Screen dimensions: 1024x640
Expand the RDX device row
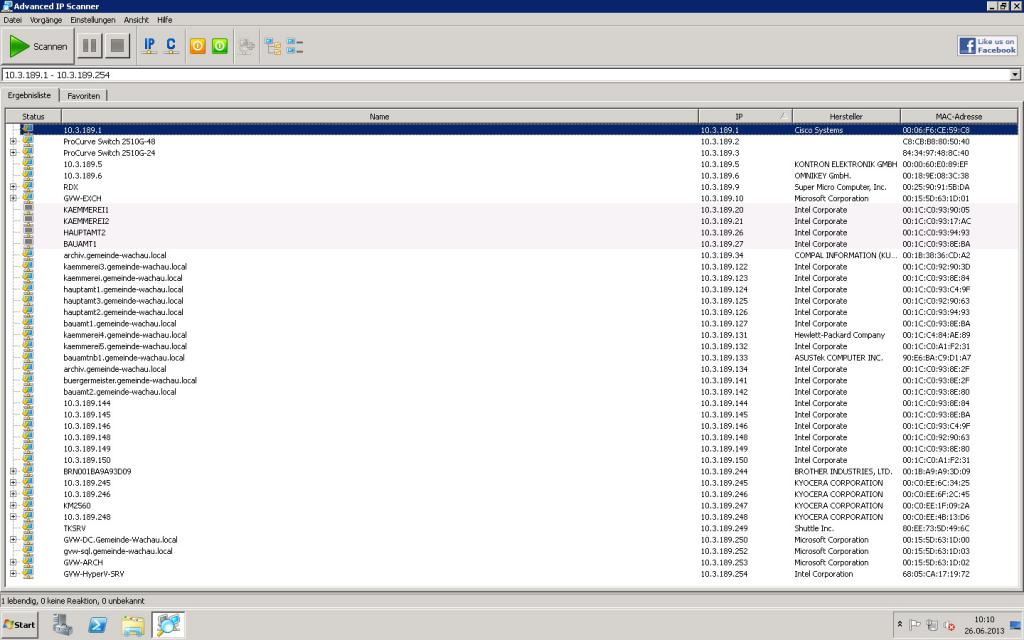coord(13,187)
